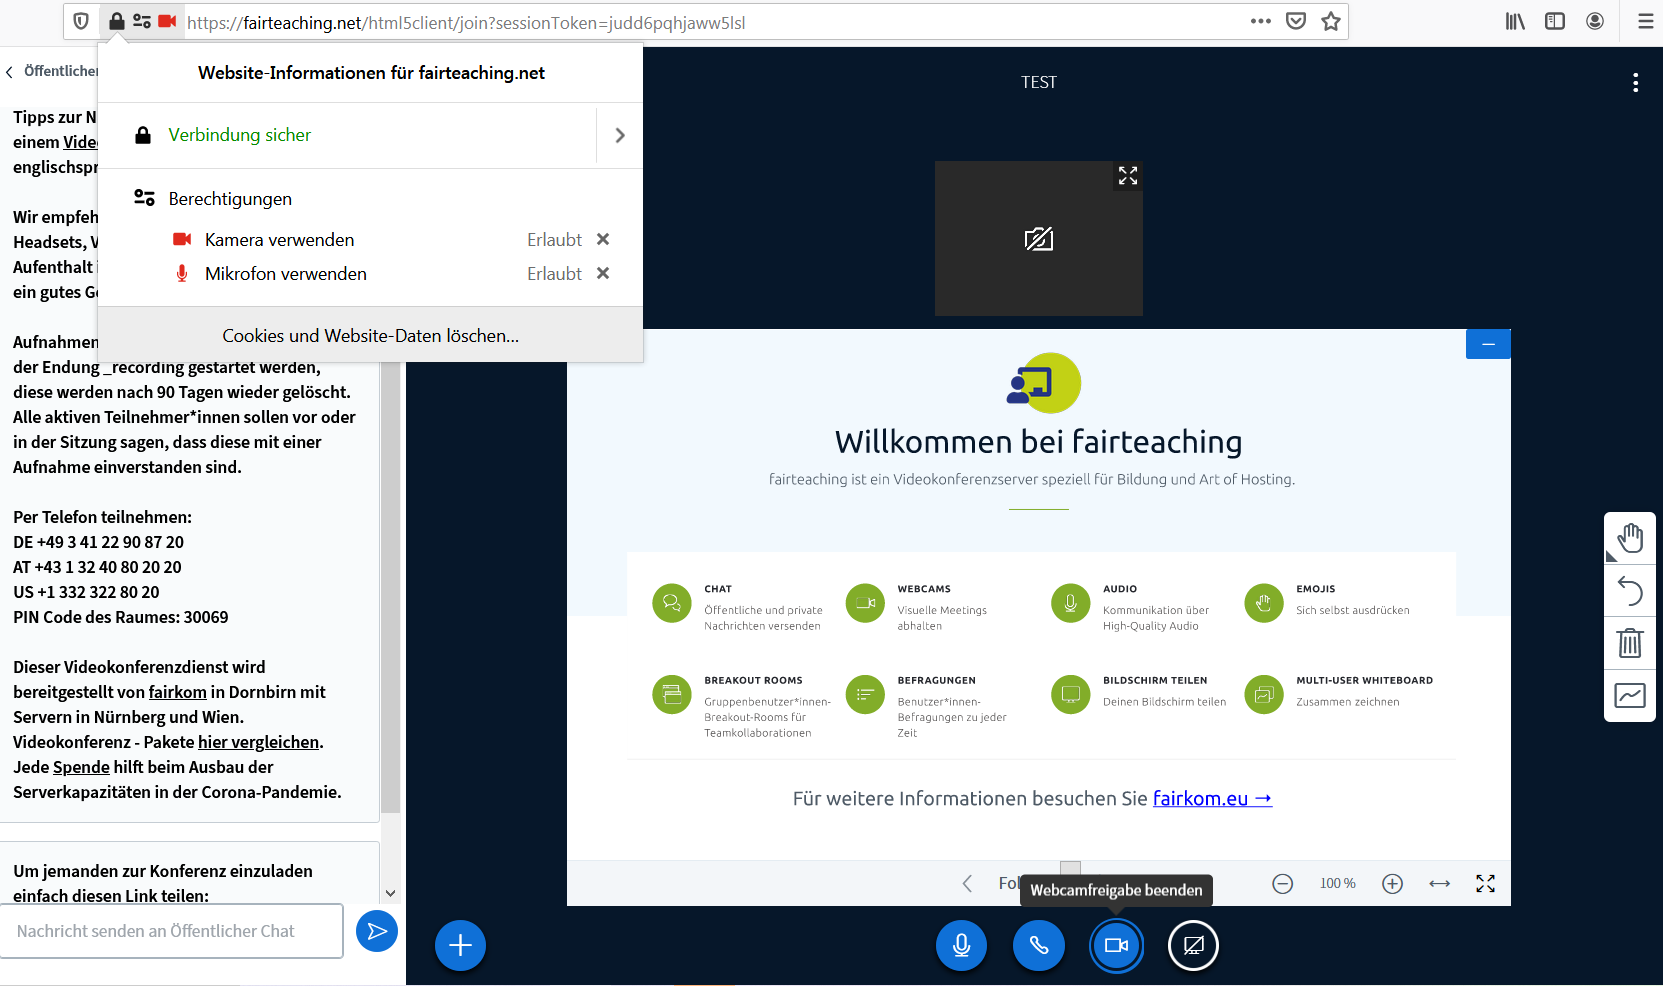Select the hand pan whiteboard tool
1663x986 pixels.
(1630, 538)
